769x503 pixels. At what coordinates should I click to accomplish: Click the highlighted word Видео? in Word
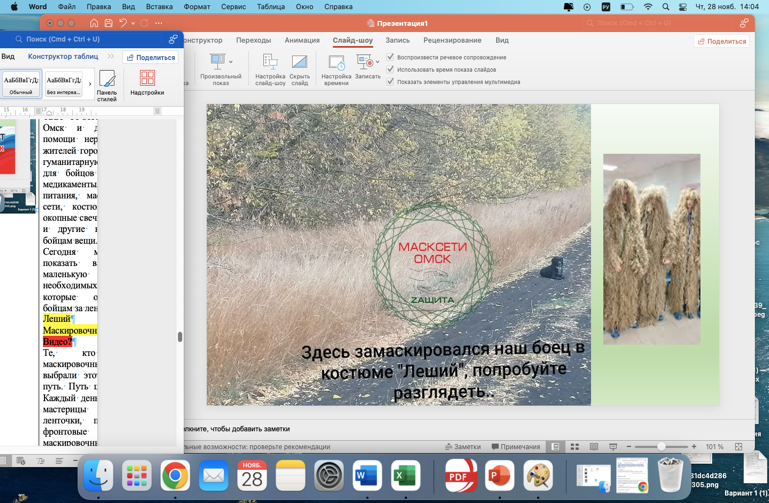click(x=57, y=342)
